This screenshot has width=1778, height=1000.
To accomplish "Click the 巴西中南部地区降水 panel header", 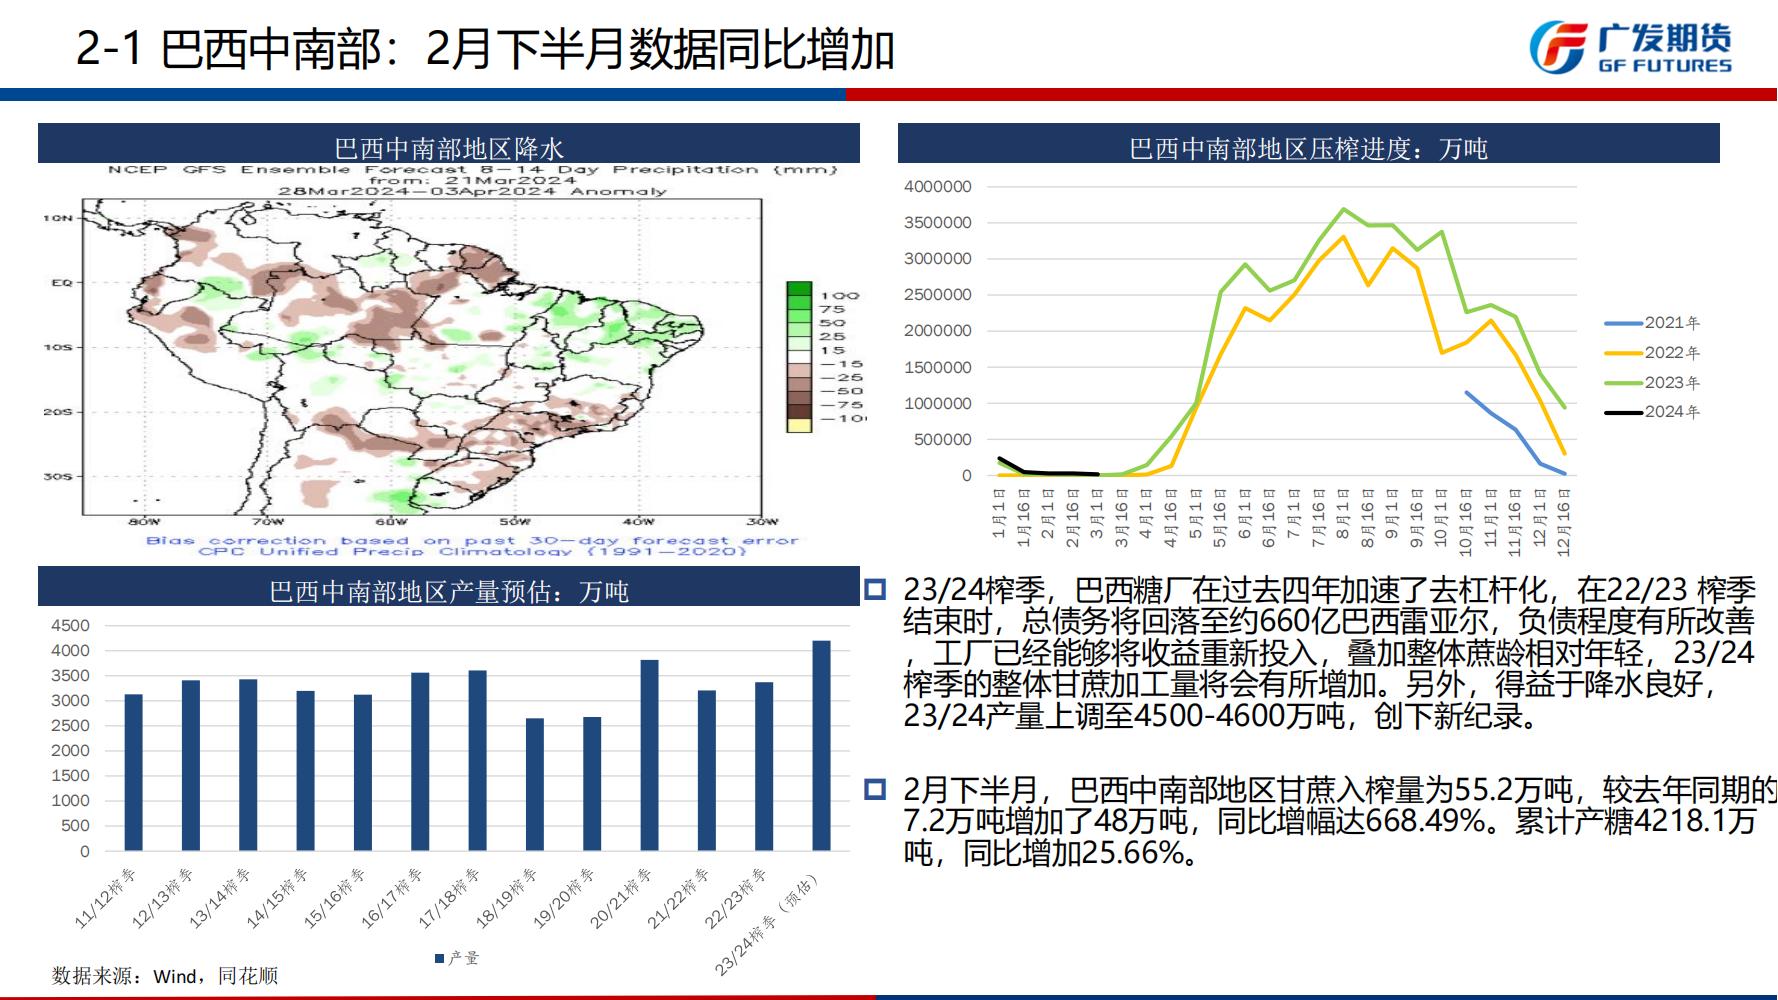I will 448,148.
